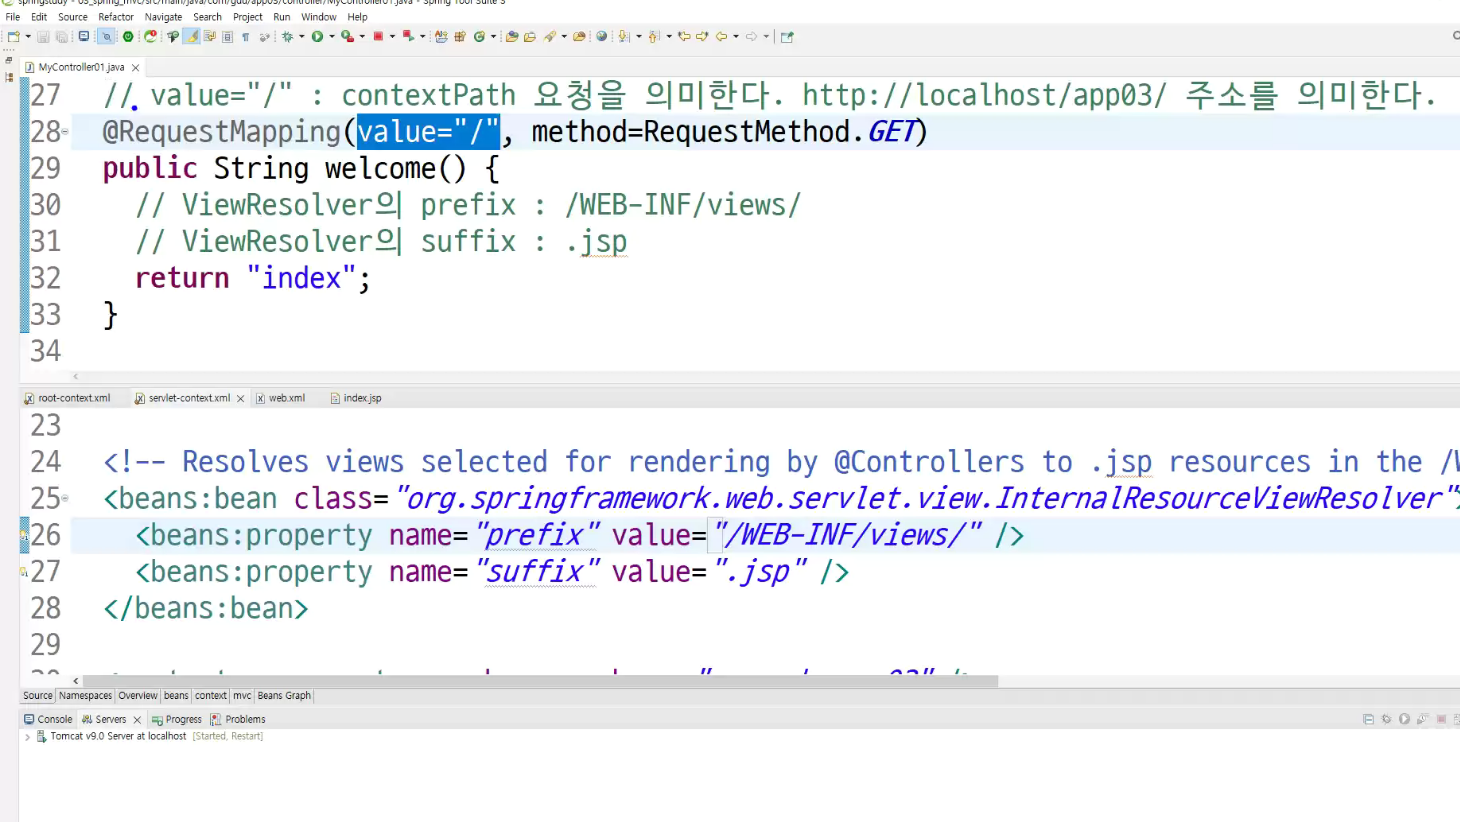Toggle Show Whitespace Characters pilcrow button
This screenshot has width=1460, height=822.
click(x=246, y=37)
